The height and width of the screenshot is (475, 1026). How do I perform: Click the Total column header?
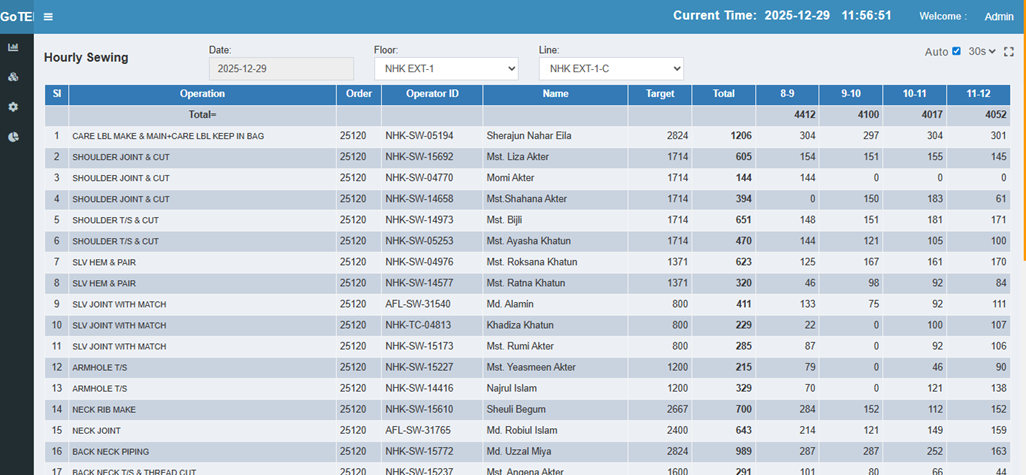click(723, 94)
